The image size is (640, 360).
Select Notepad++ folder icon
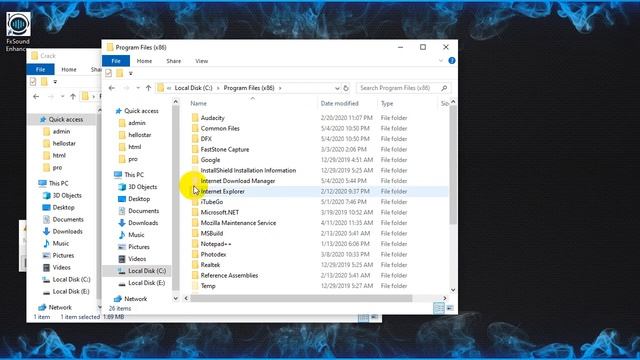pyautogui.click(x=195, y=244)
